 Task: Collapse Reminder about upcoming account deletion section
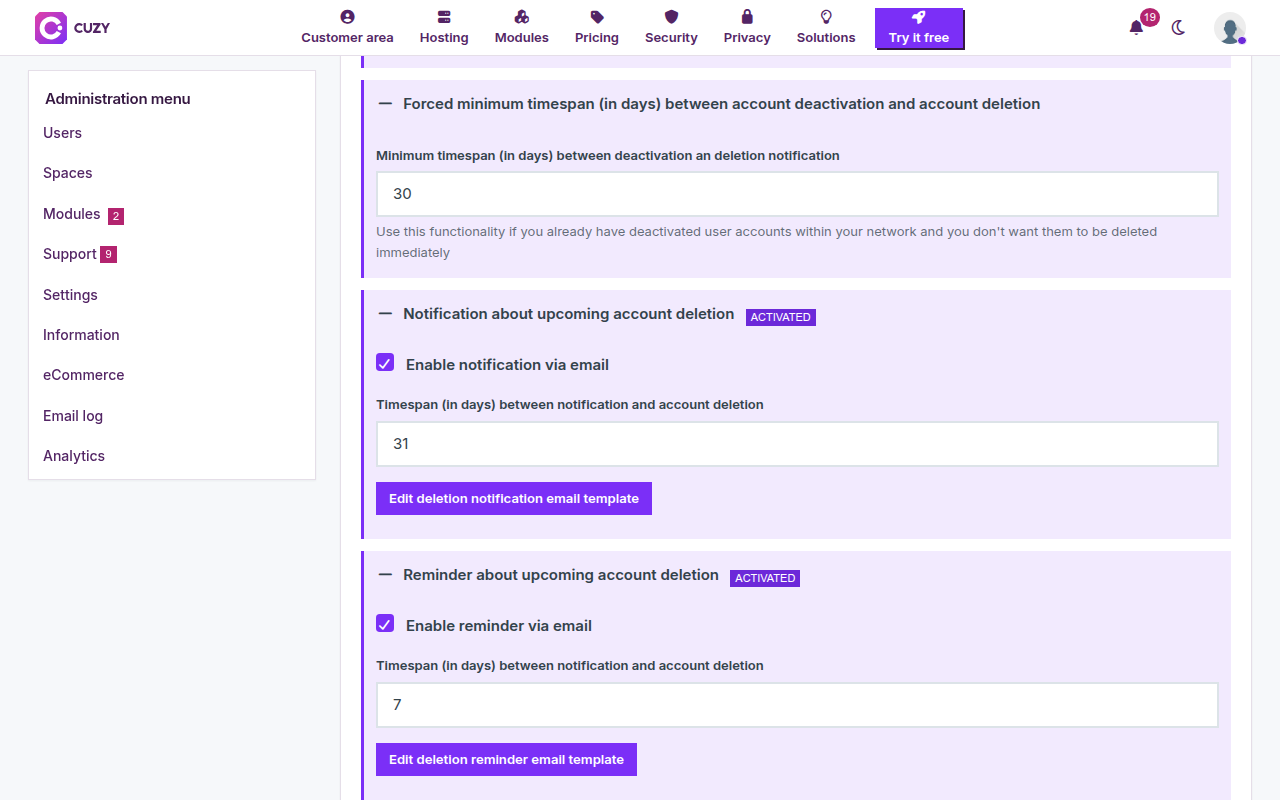tap(385, 575)
